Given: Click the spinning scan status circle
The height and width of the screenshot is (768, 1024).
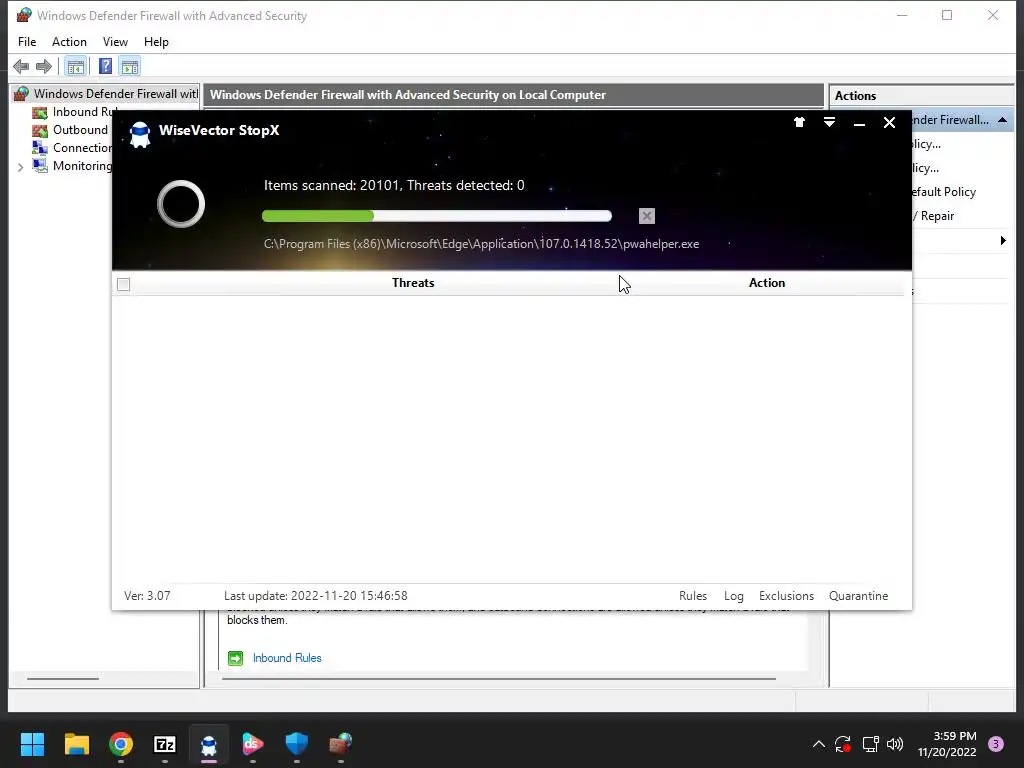Looking at the screenshot, I should tap(181, 204).
